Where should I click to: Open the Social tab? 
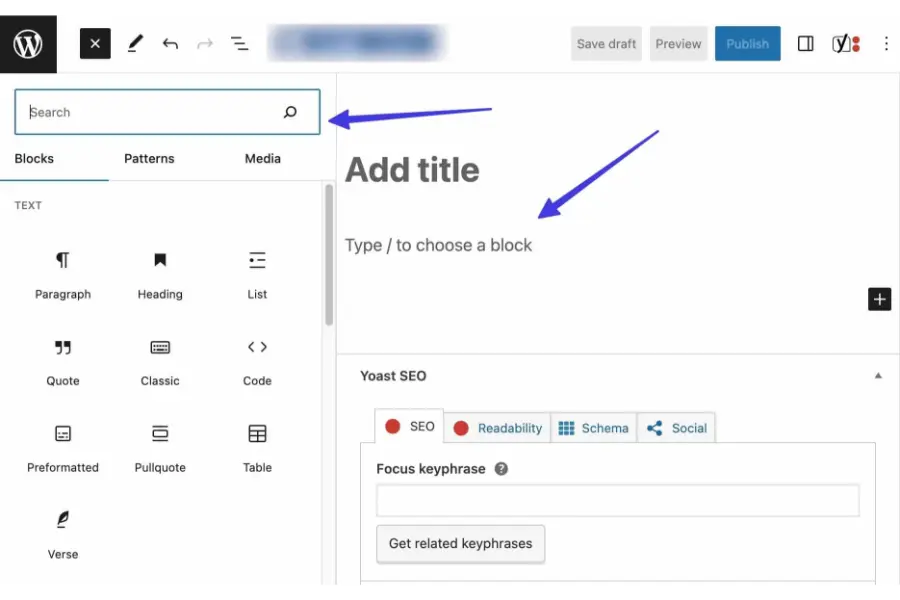[x=676, y=428]
